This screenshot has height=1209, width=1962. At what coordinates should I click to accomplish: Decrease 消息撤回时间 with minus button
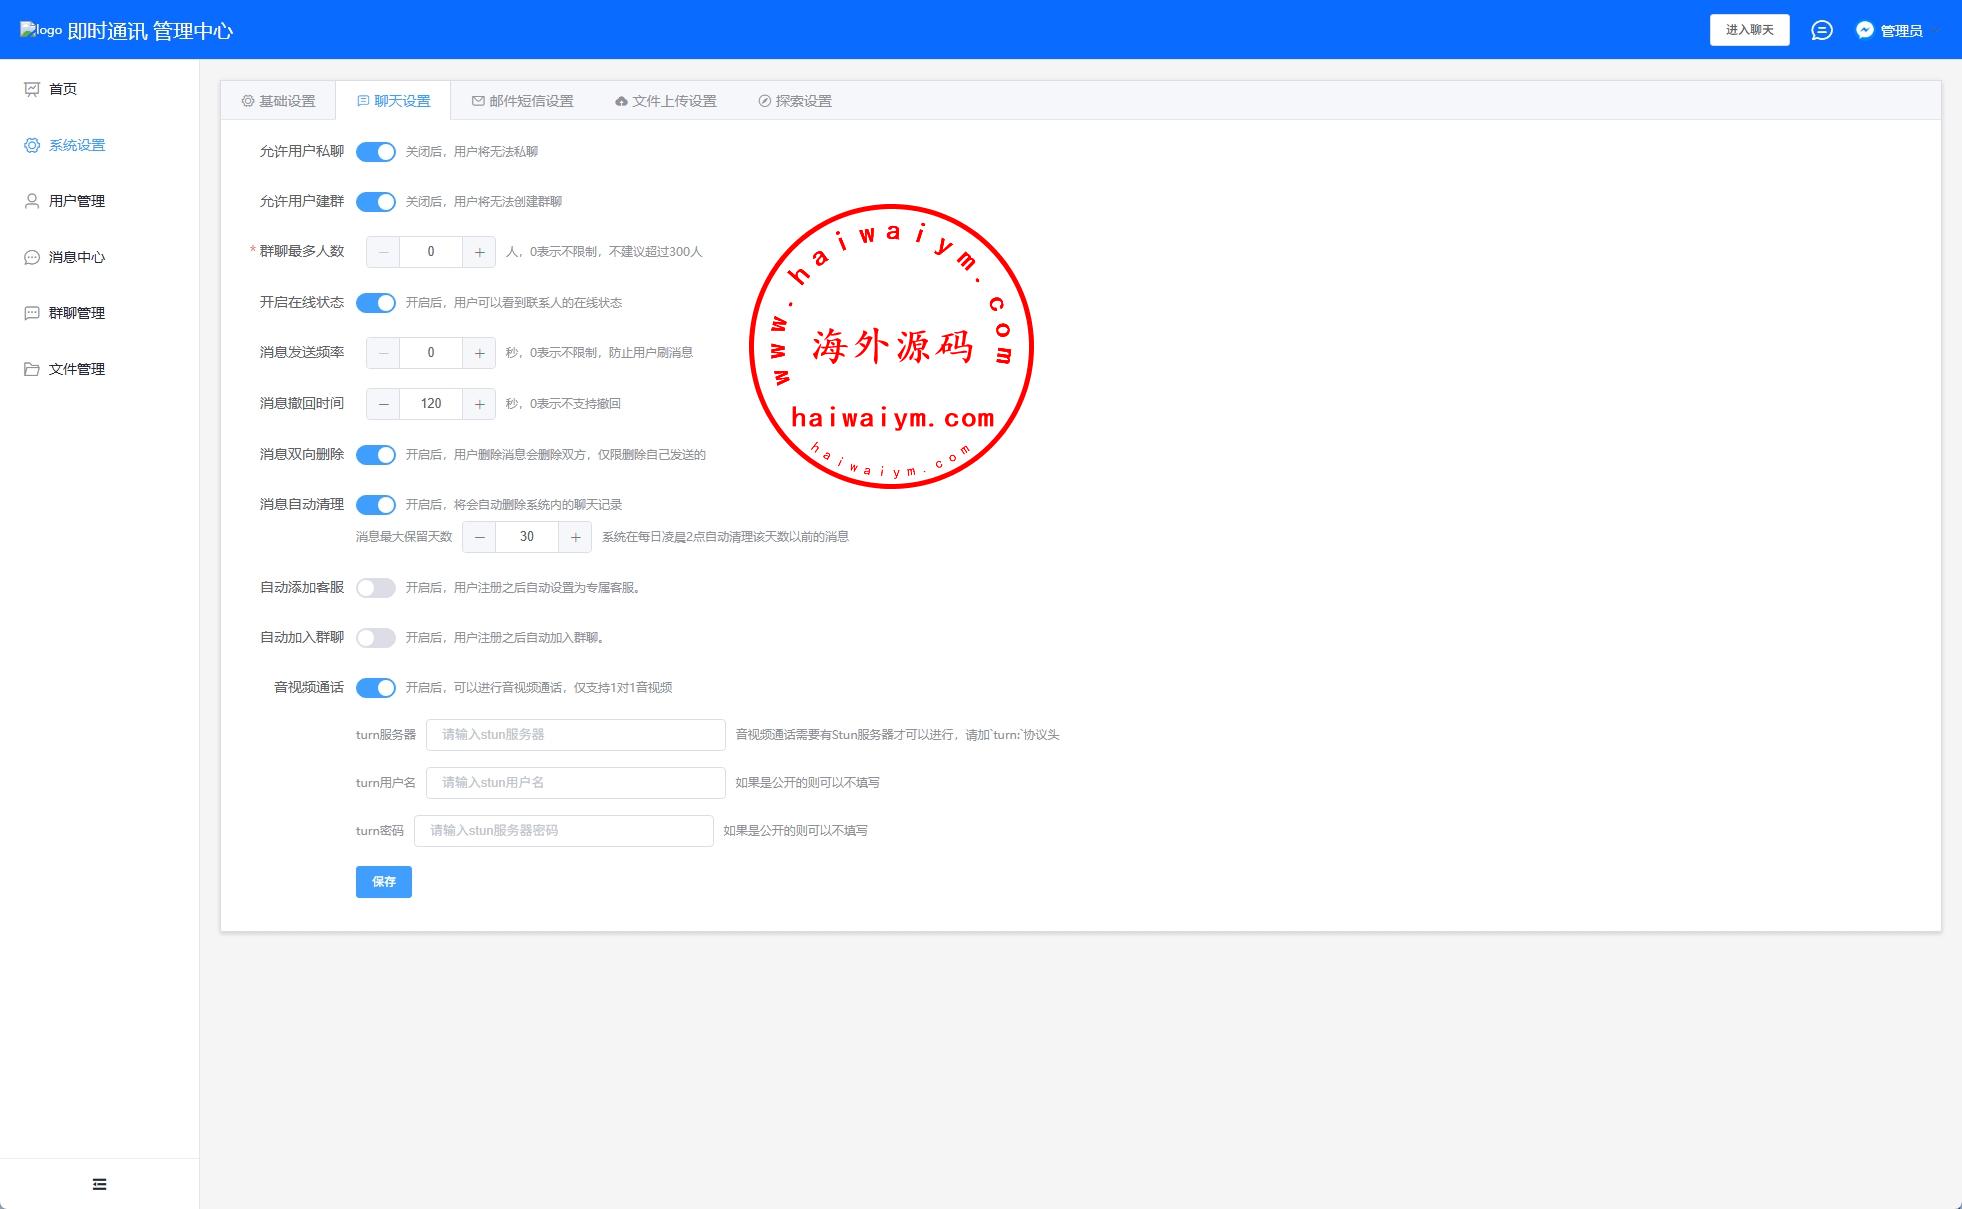click(x=383, y=404)
